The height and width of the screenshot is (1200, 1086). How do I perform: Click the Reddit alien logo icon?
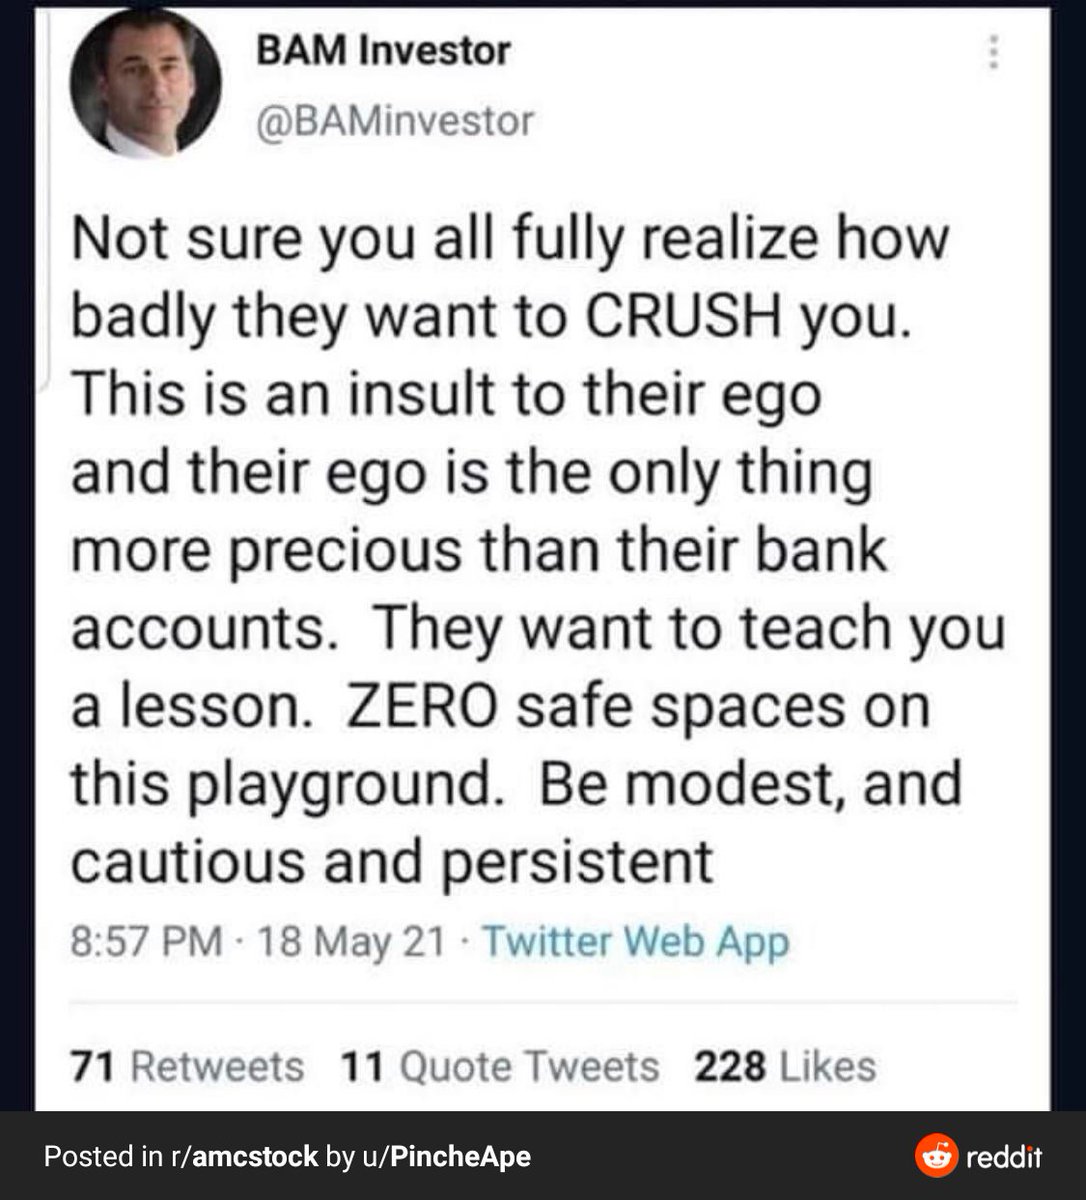[936, 1157]
